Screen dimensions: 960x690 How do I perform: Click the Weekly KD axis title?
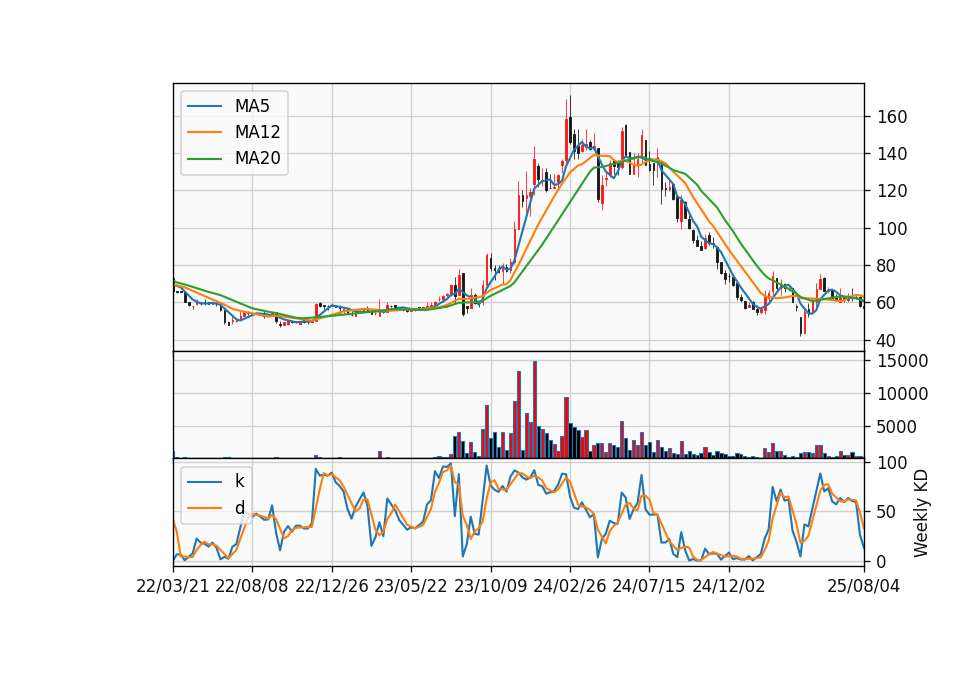click(x=921, y=514)
